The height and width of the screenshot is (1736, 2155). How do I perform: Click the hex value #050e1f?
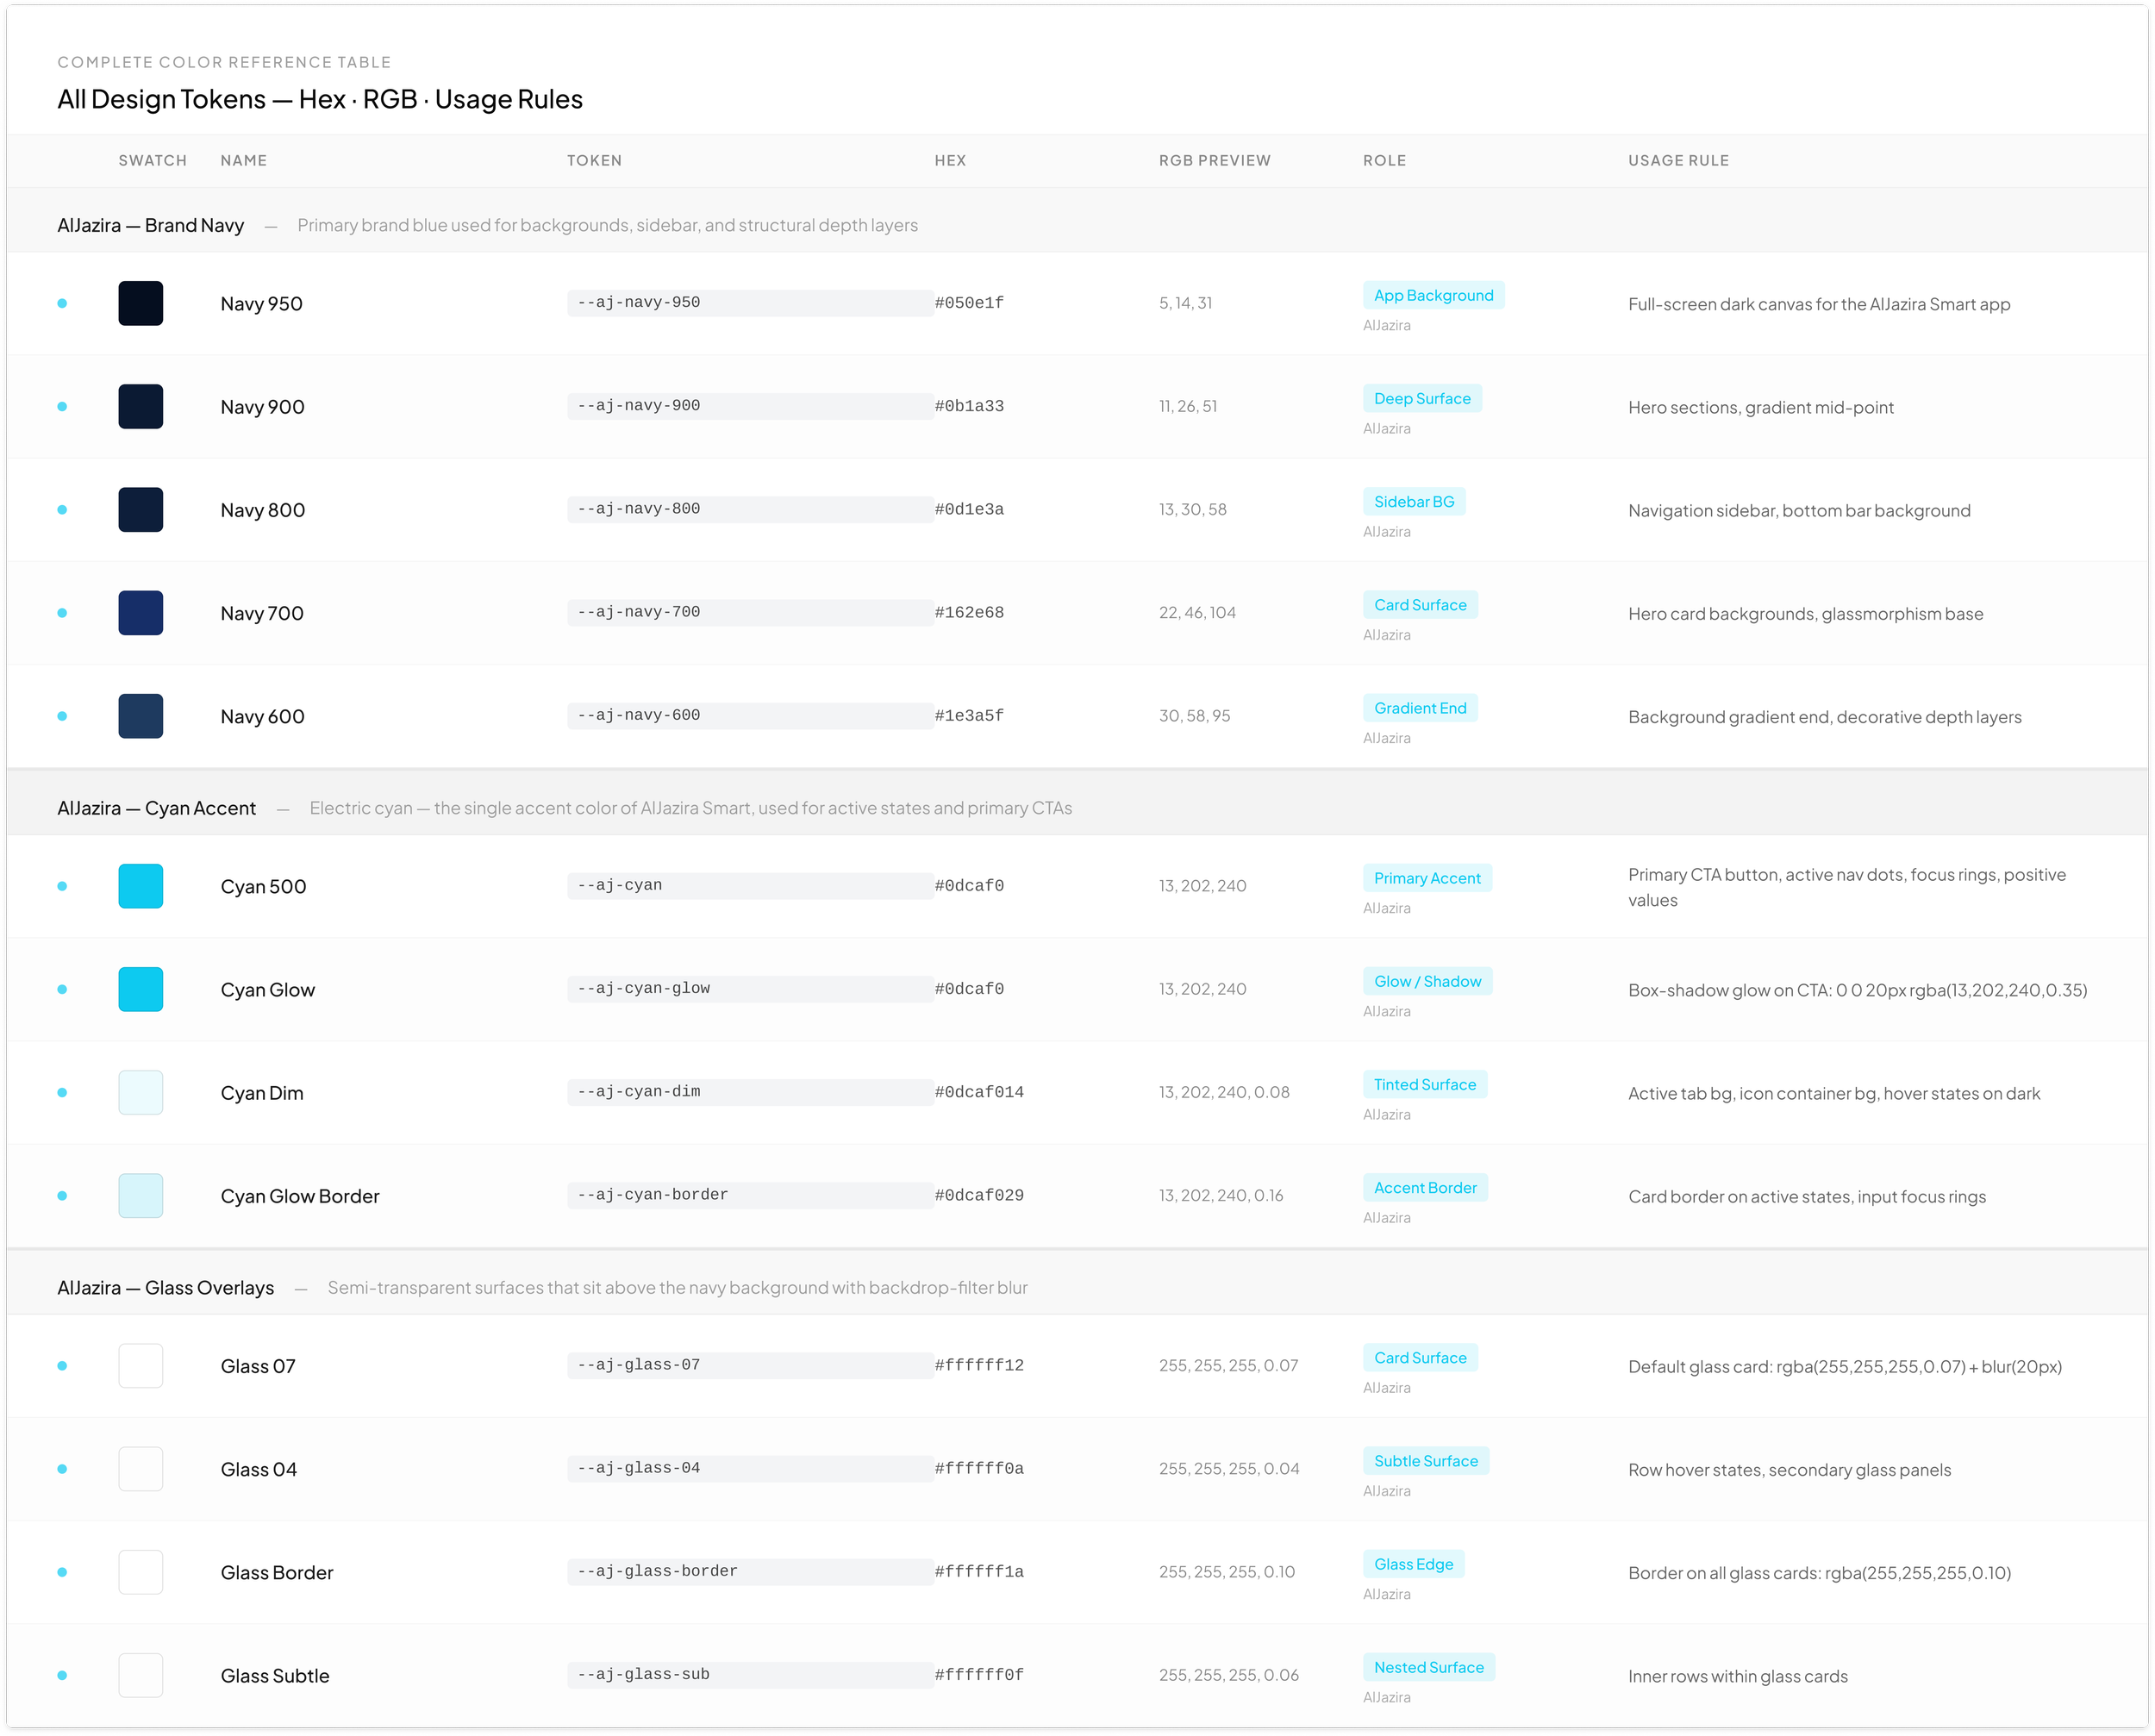[969, 303]
